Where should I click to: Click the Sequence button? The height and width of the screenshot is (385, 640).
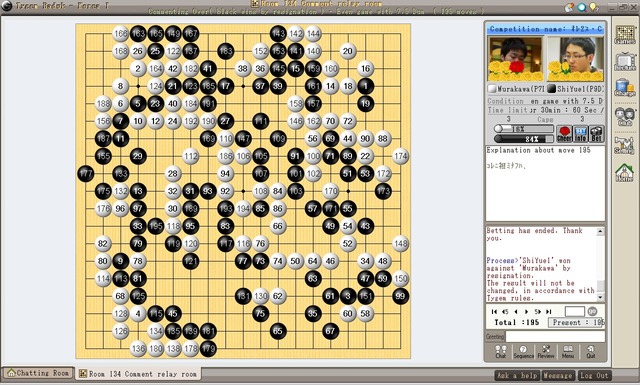click(x=523, y=352)
